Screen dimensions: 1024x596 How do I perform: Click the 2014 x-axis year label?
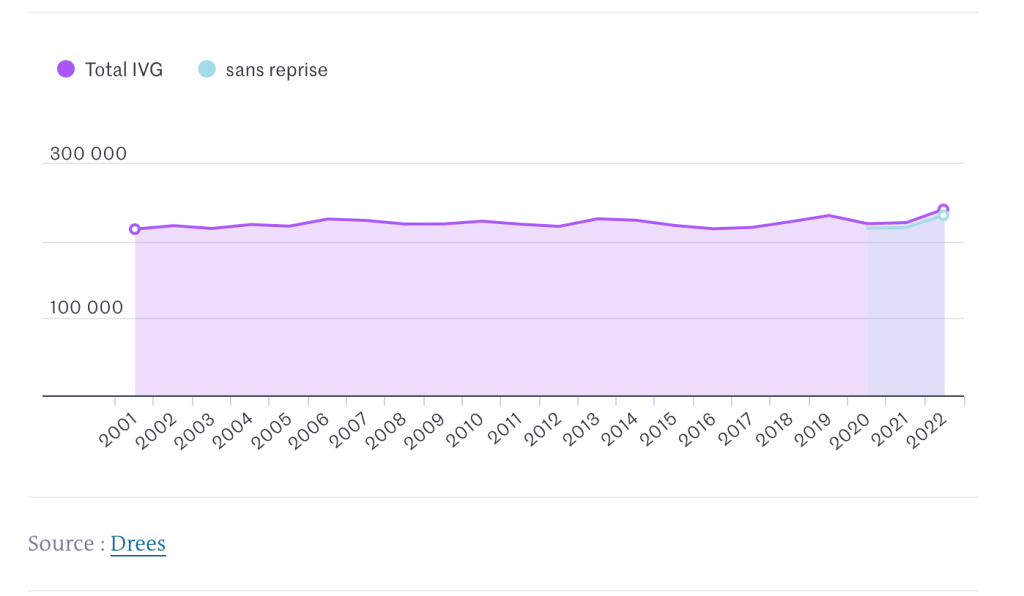pyautogui.click(x=620, y=432)
